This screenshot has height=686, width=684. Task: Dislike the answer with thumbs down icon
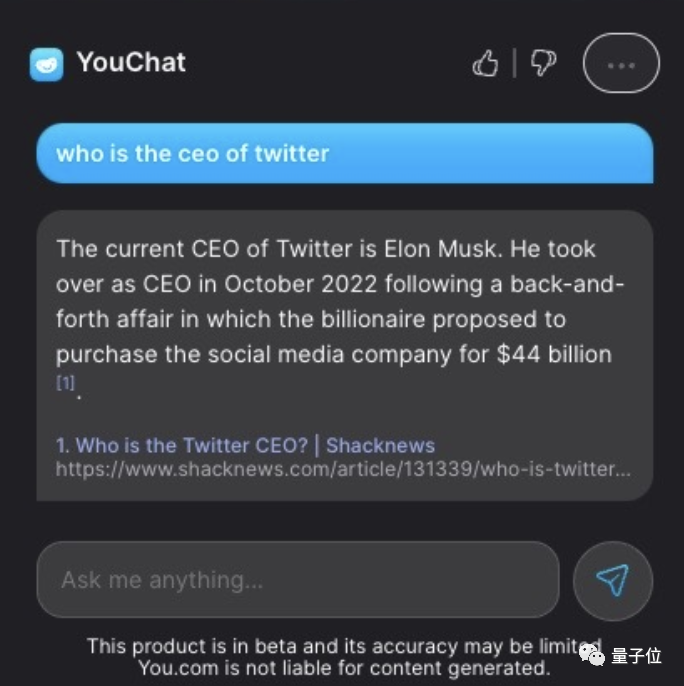coord(543,63)
